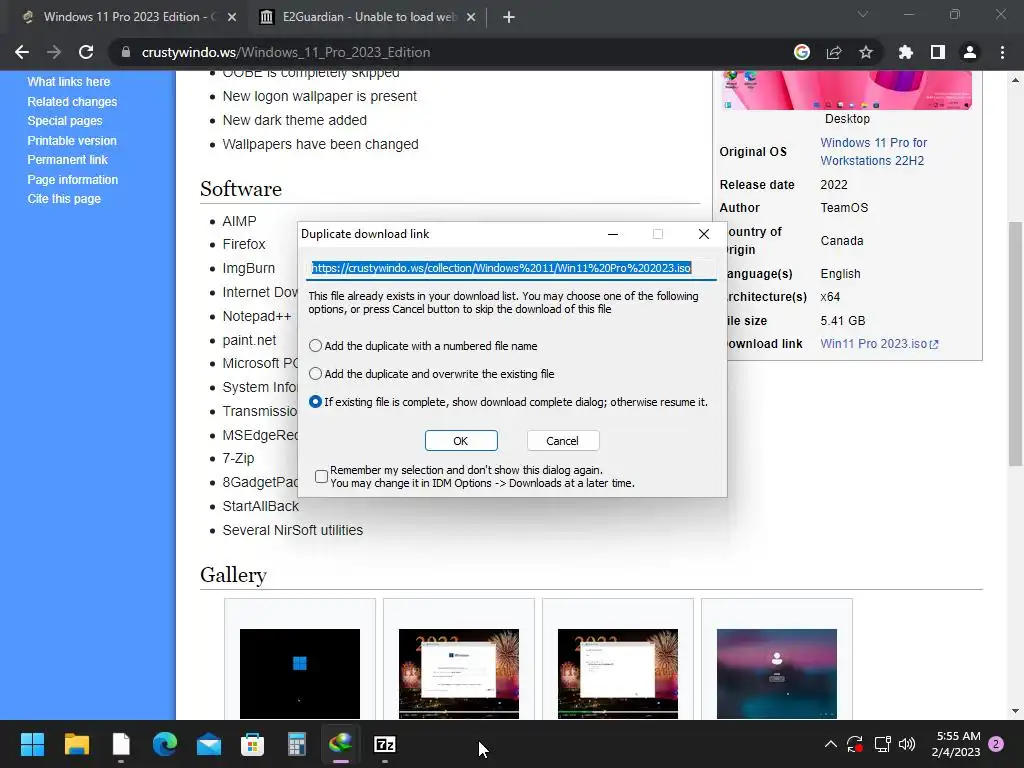1024x768 pixels.
Task: Open the Mail app from the taskbar
Action: pos(209,744)
